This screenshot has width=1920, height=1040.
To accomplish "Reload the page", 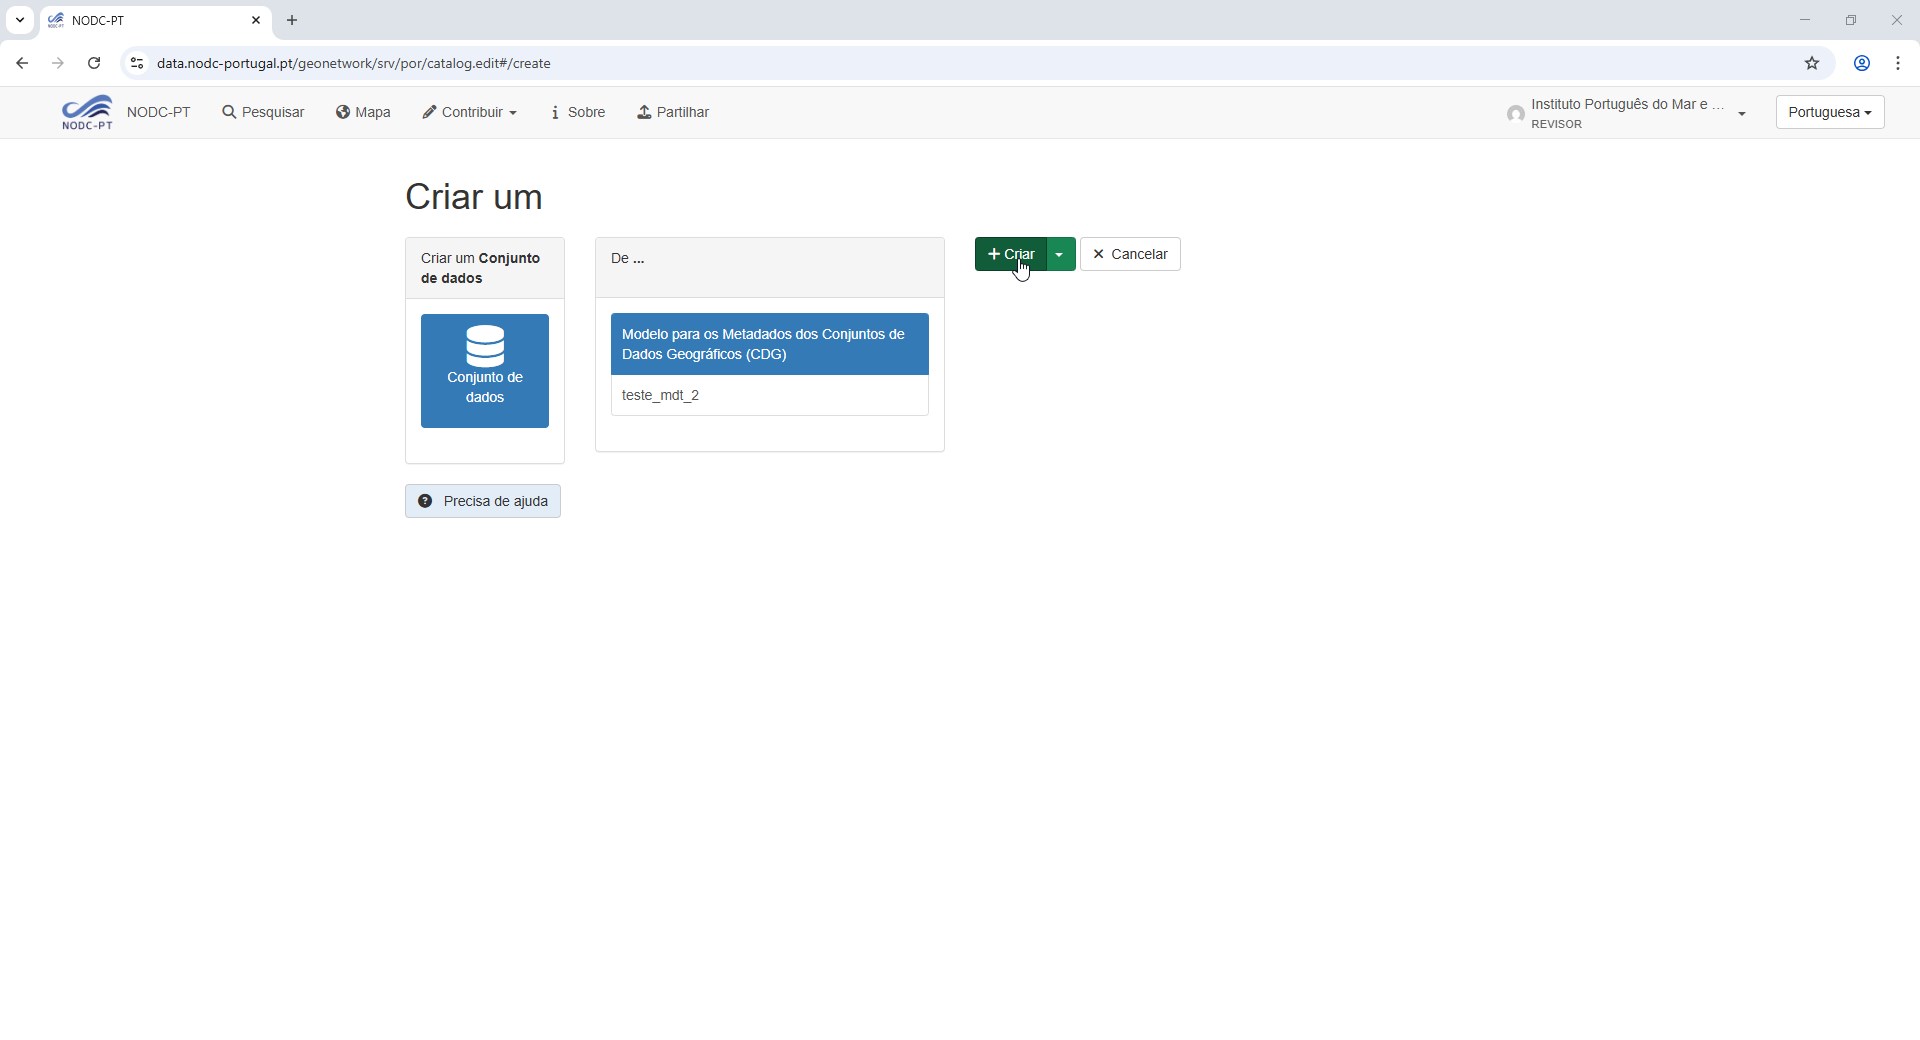I will [x=94, y=63].
